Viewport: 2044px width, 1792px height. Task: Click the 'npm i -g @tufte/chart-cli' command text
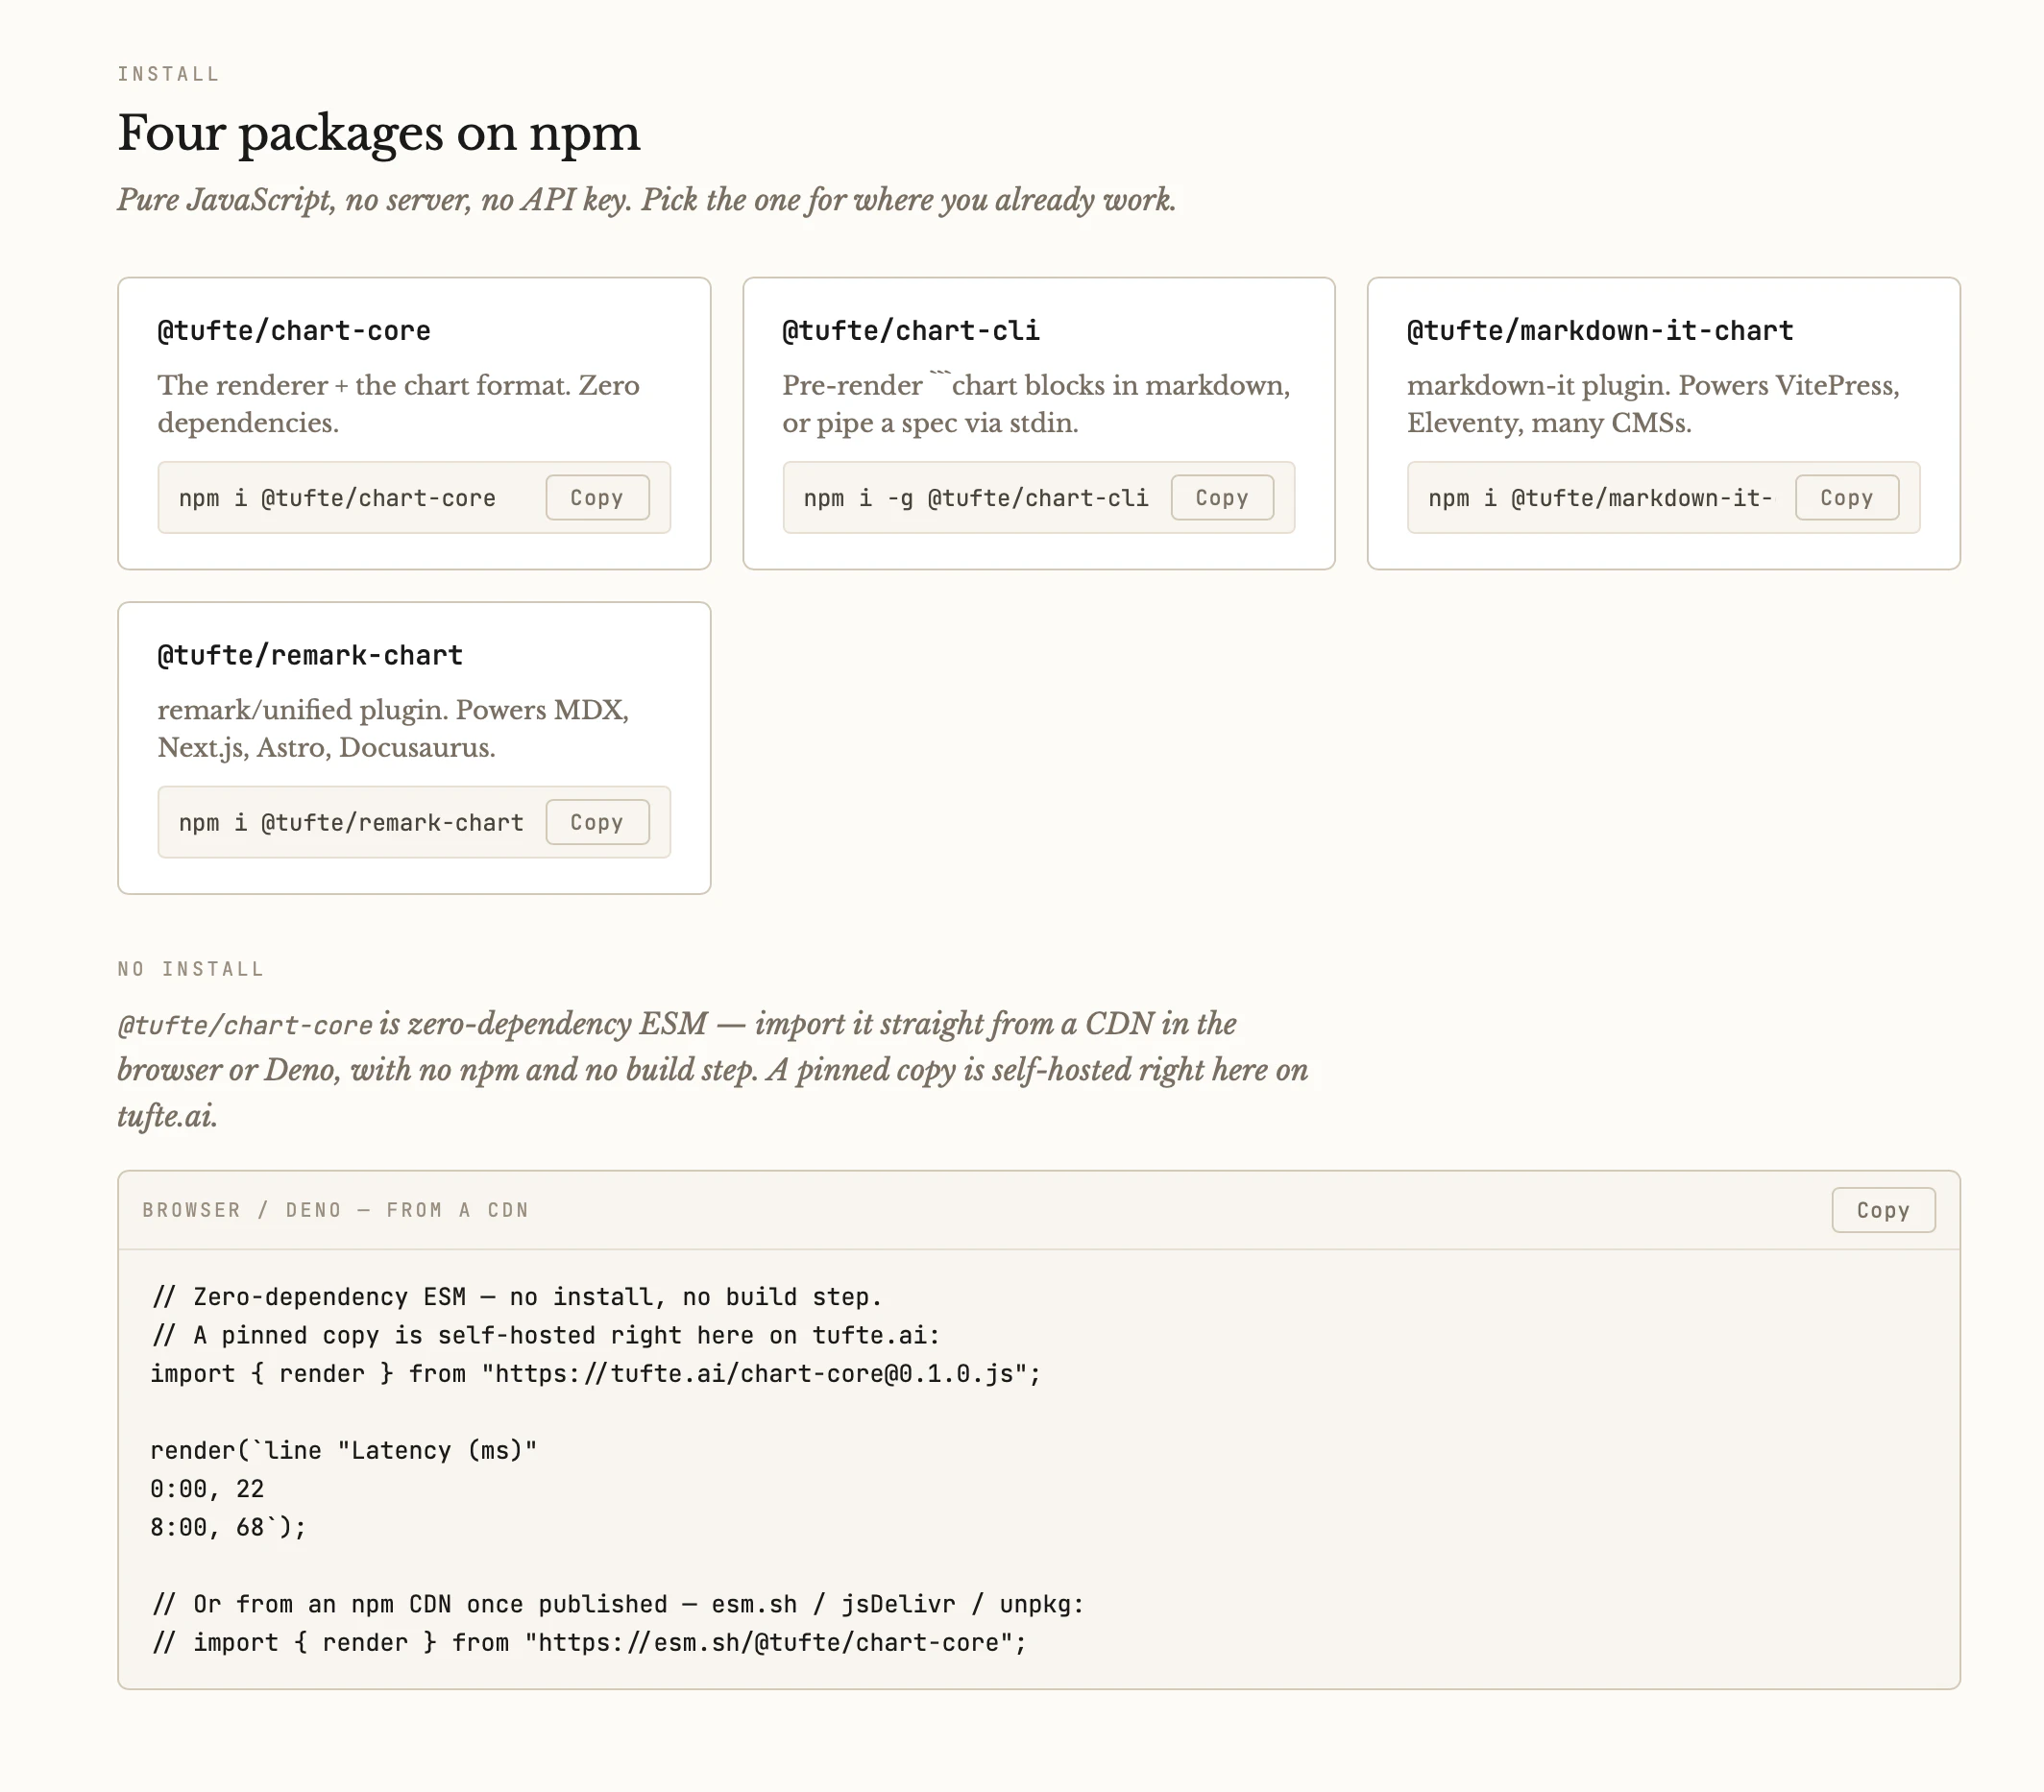[x=976, y=498]
